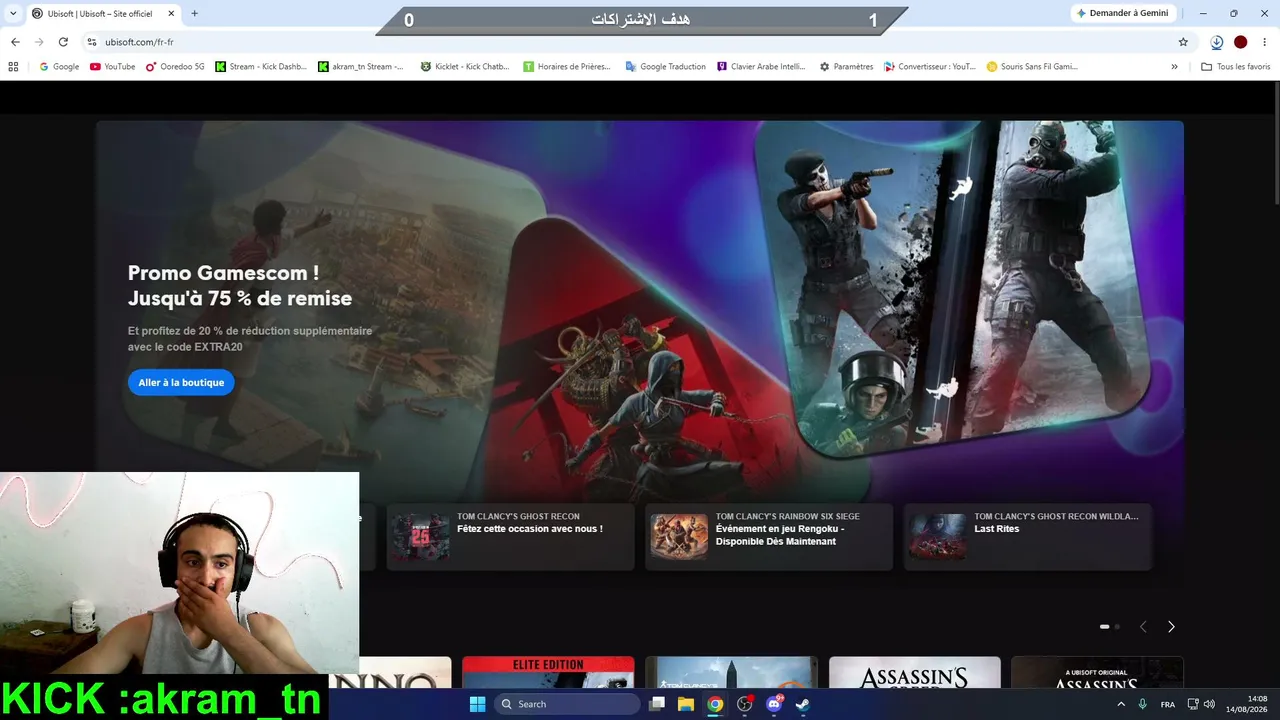Show the next carousel slide arrow
The image size is (1280, 720).
point(1171,627)
